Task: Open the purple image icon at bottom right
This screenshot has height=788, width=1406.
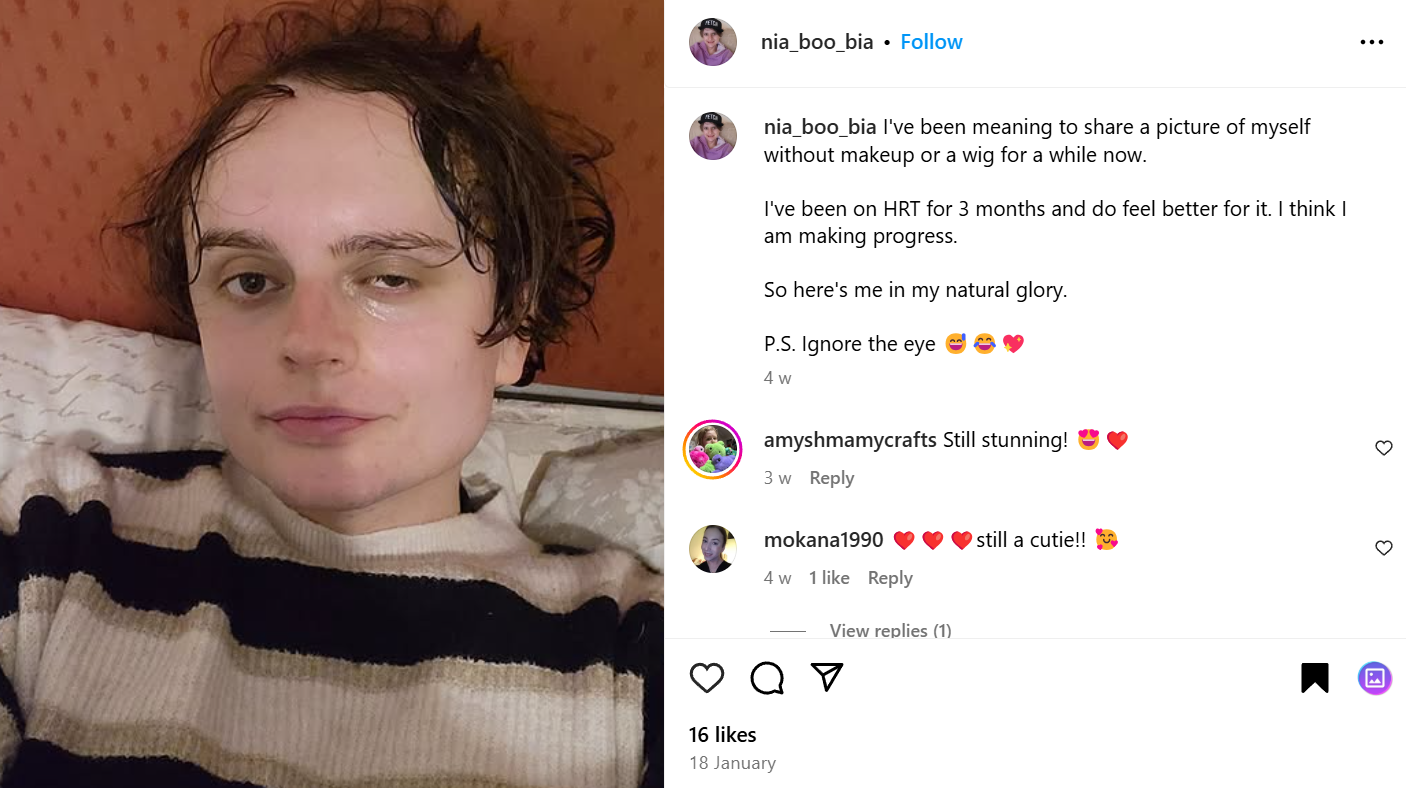Action: pyautogui.click(x=1375, y=678)
